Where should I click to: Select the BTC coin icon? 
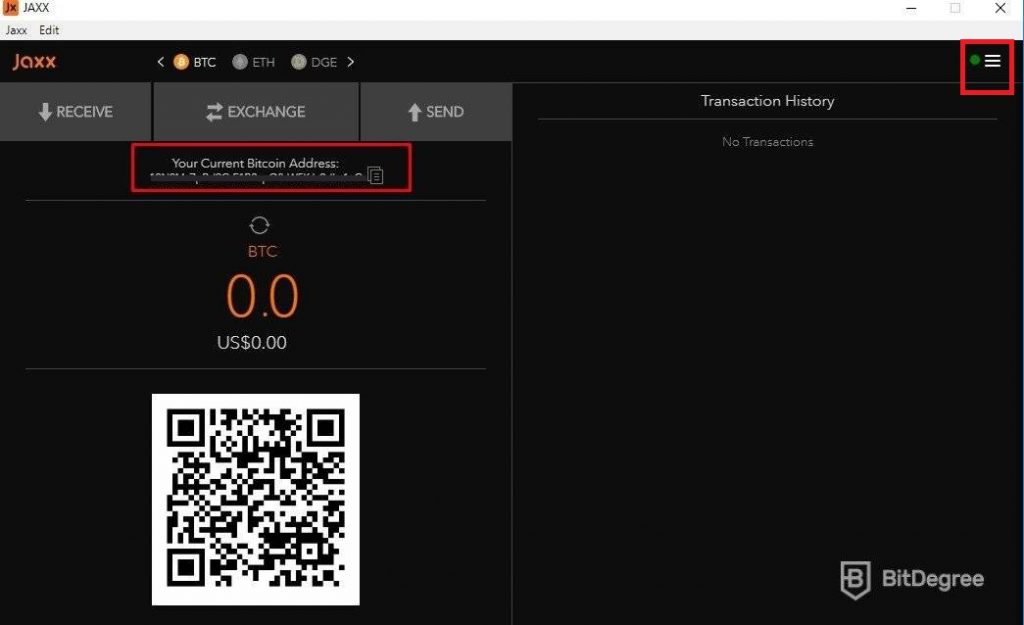181,61
